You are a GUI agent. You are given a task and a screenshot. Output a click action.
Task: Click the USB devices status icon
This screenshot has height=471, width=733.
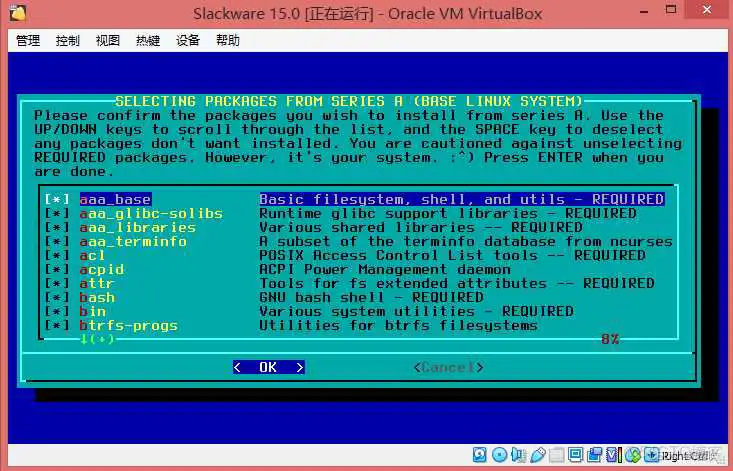point(540,457)
